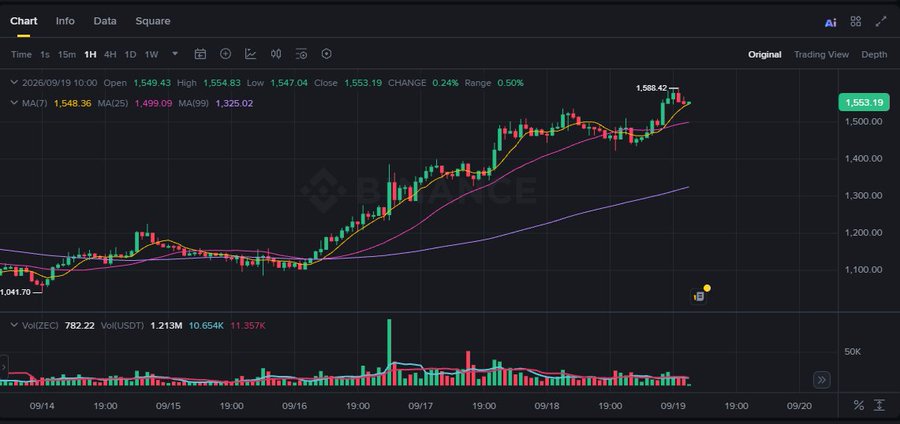900x424 pixels.
Task: Open the go-to-date calendar icon
Action: click(x=200, y=54)
